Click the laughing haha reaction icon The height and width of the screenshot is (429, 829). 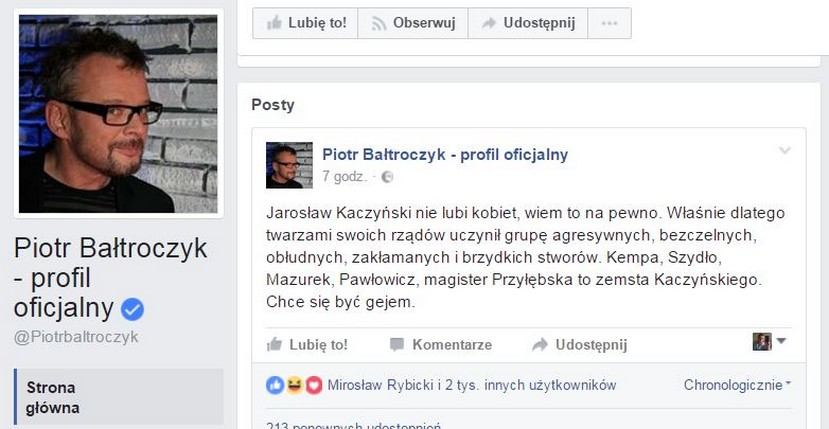click(x=294, y=385)
